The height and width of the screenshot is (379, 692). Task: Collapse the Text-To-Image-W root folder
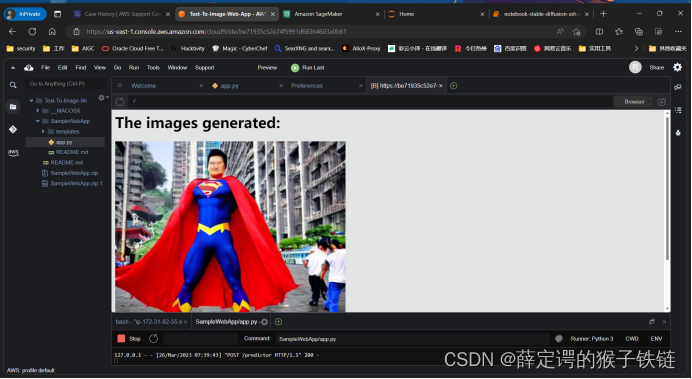pyautogui.click(x=31, y=101)
